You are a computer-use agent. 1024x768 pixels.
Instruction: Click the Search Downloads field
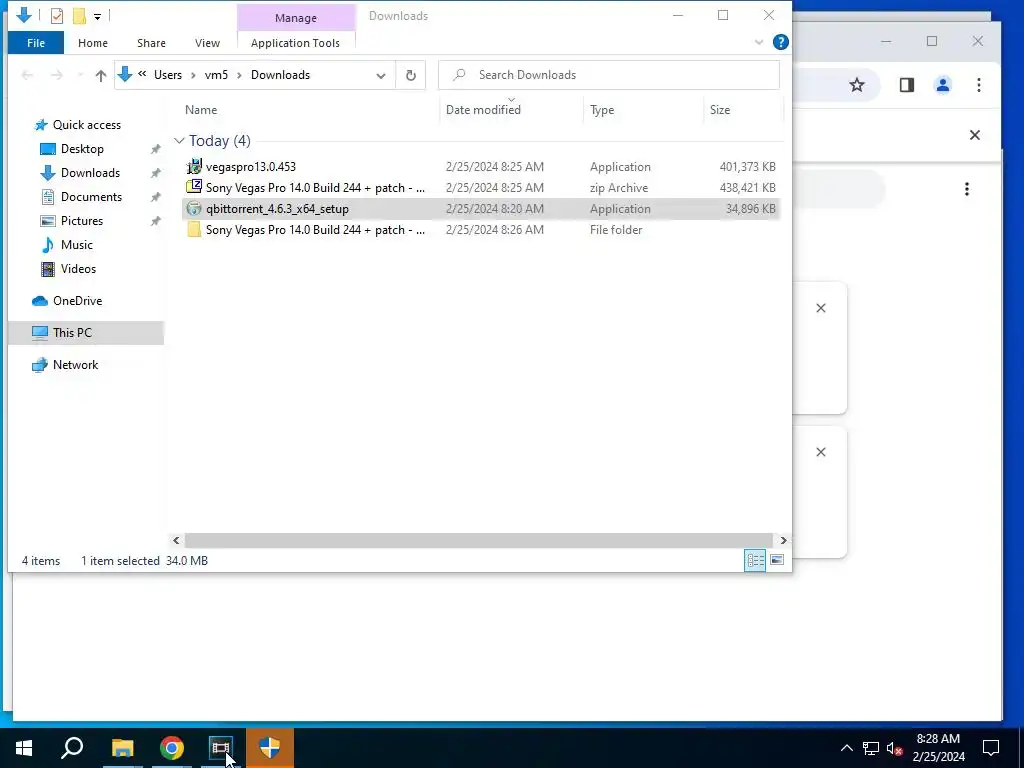(609, 75)
